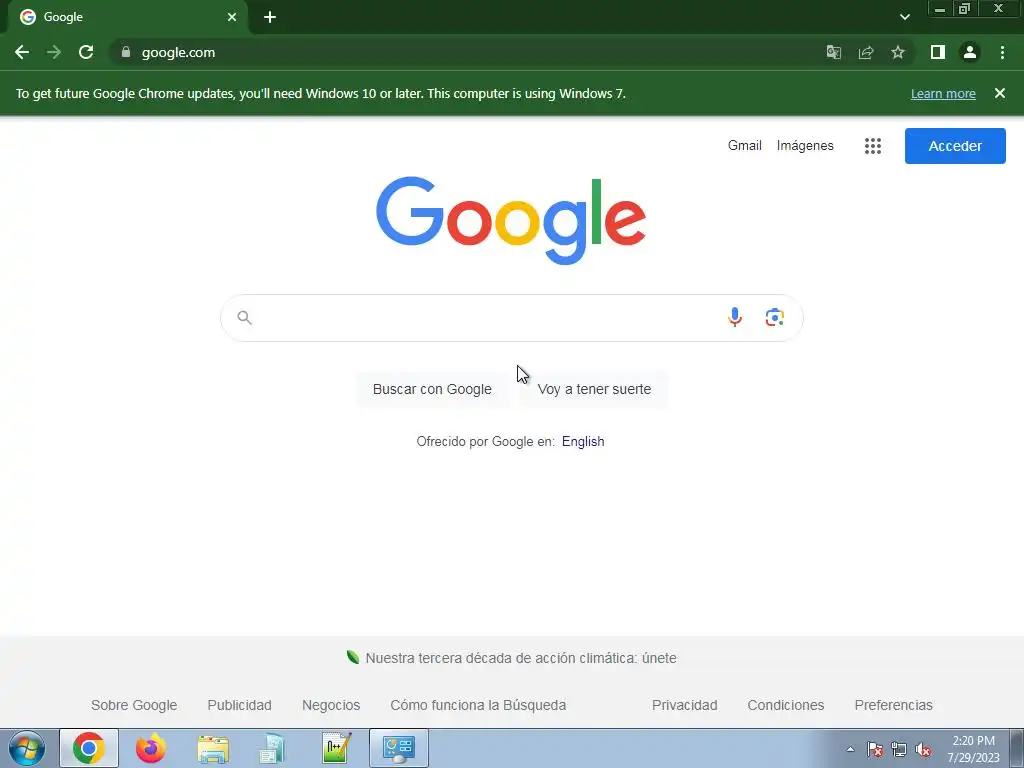Open the Imágenes link
This screenshot has height=768, width=1024.
coord(805,146)
